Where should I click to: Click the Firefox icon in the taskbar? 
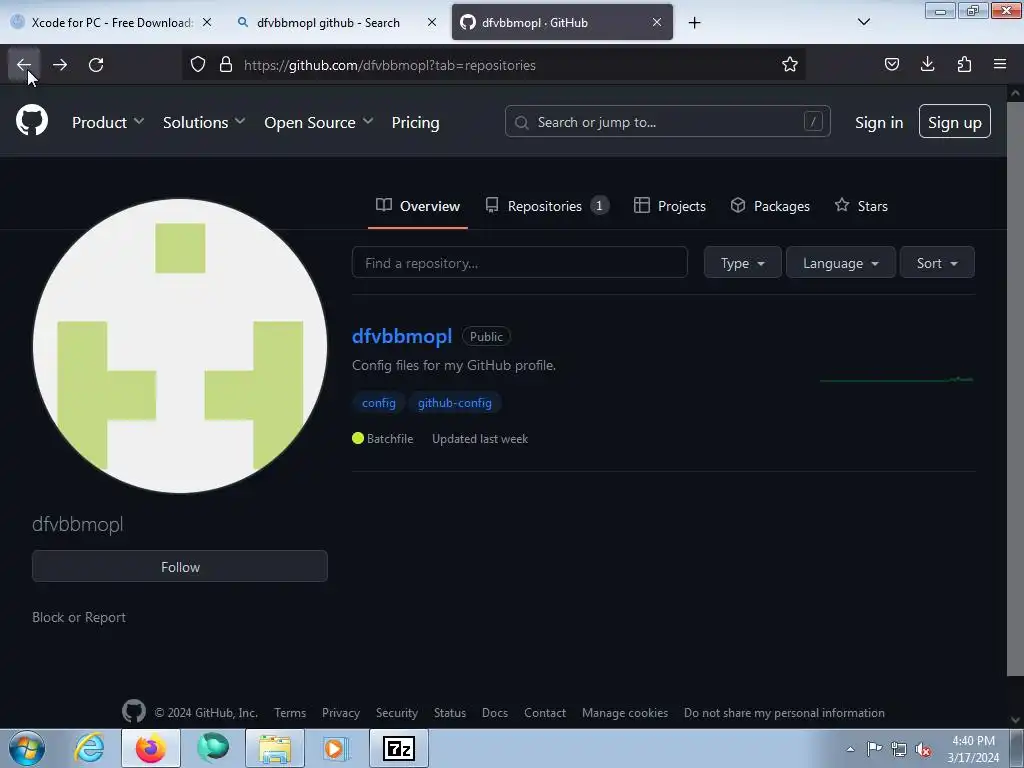click(151, 748)
